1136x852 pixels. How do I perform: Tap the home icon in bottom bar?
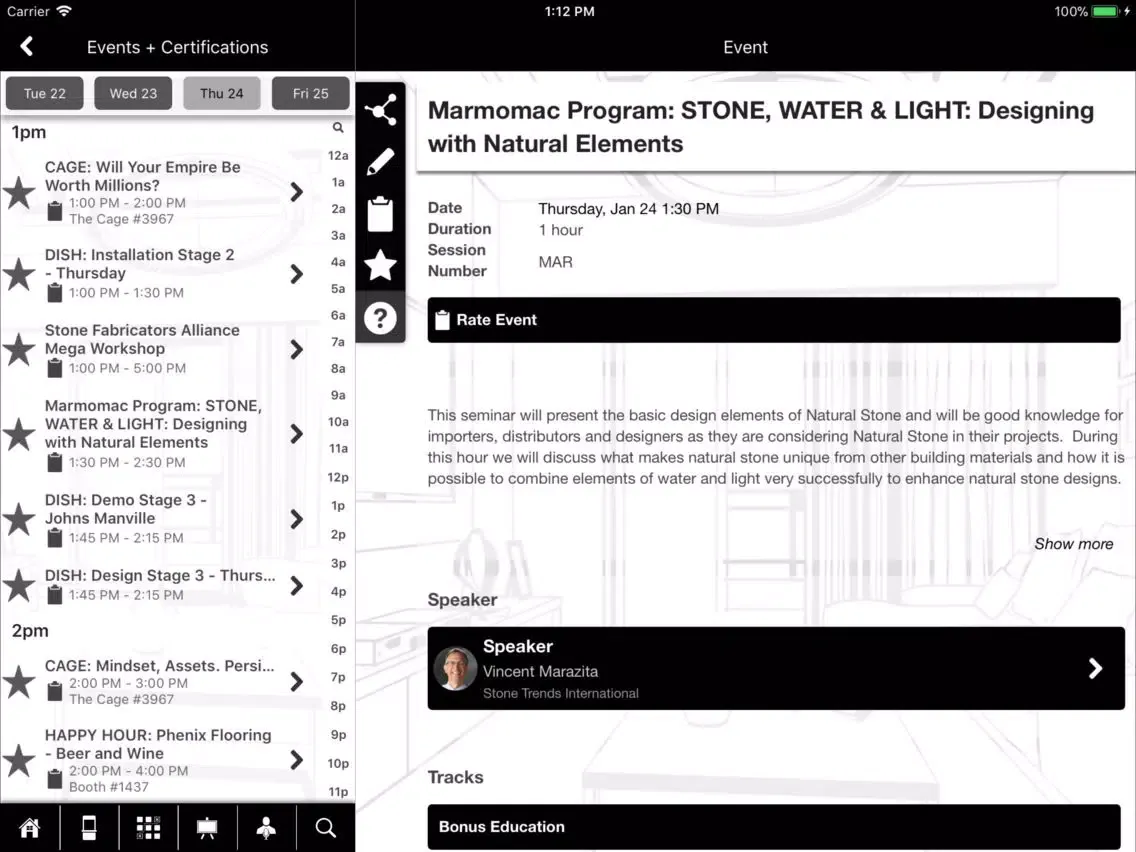(x=30, y=827)
